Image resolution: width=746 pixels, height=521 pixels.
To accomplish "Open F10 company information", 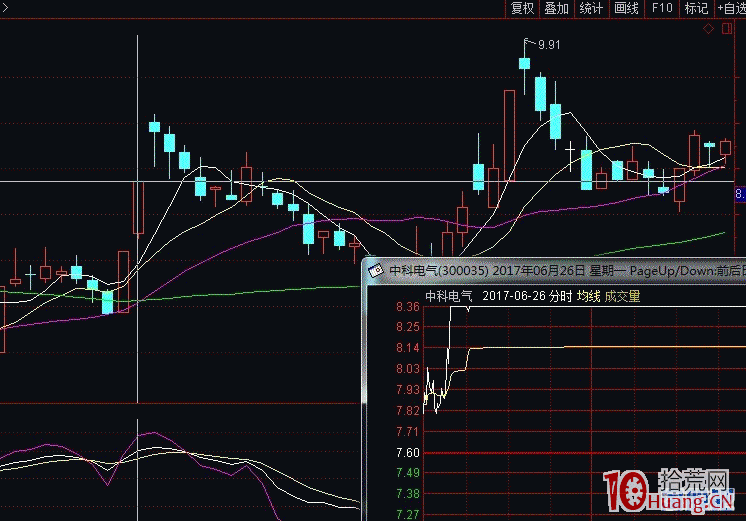I will 661,9.
